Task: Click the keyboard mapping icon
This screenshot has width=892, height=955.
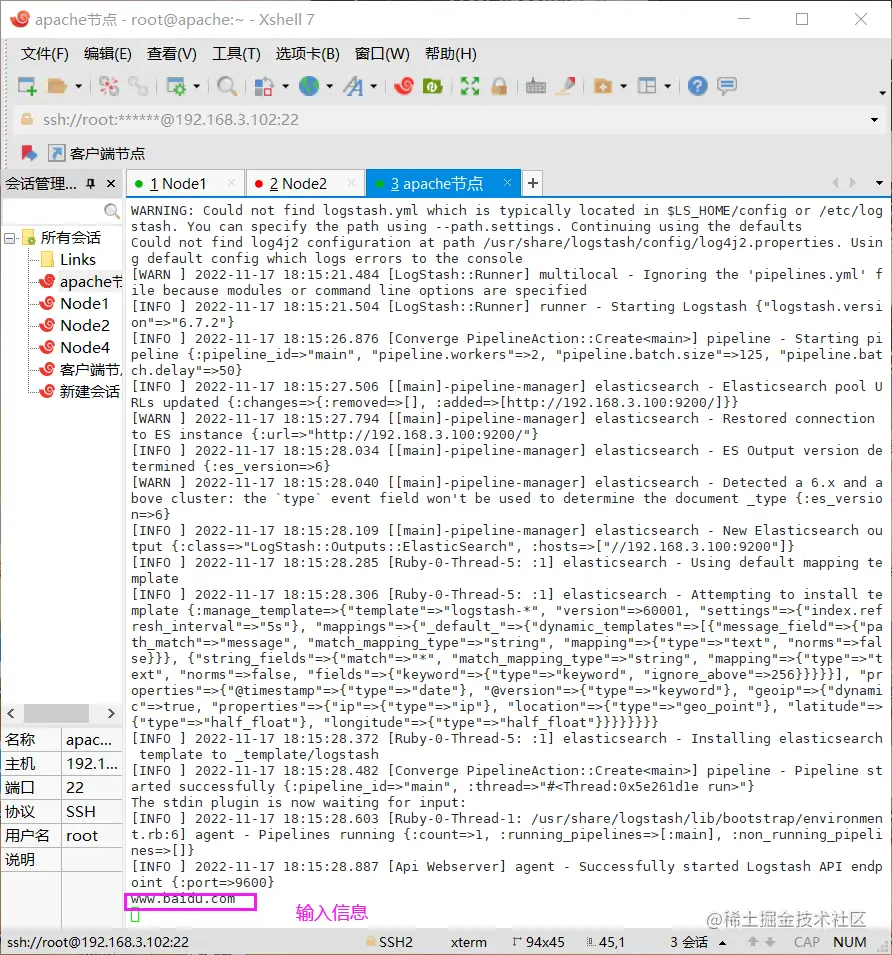Action: click(x=536, y=86)
